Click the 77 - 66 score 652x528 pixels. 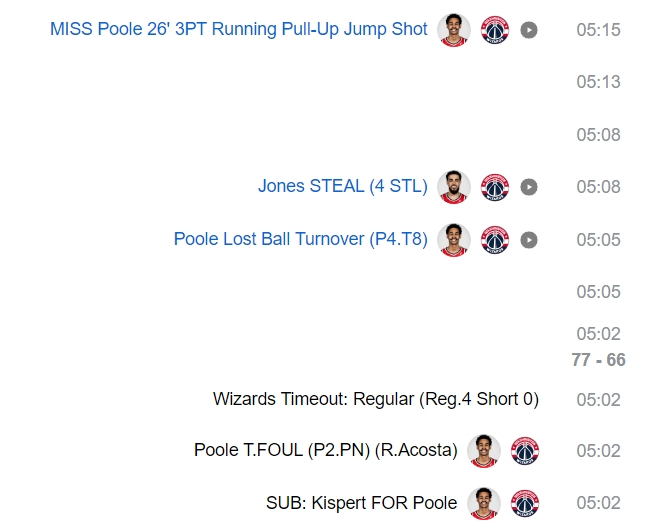[598, 360]
